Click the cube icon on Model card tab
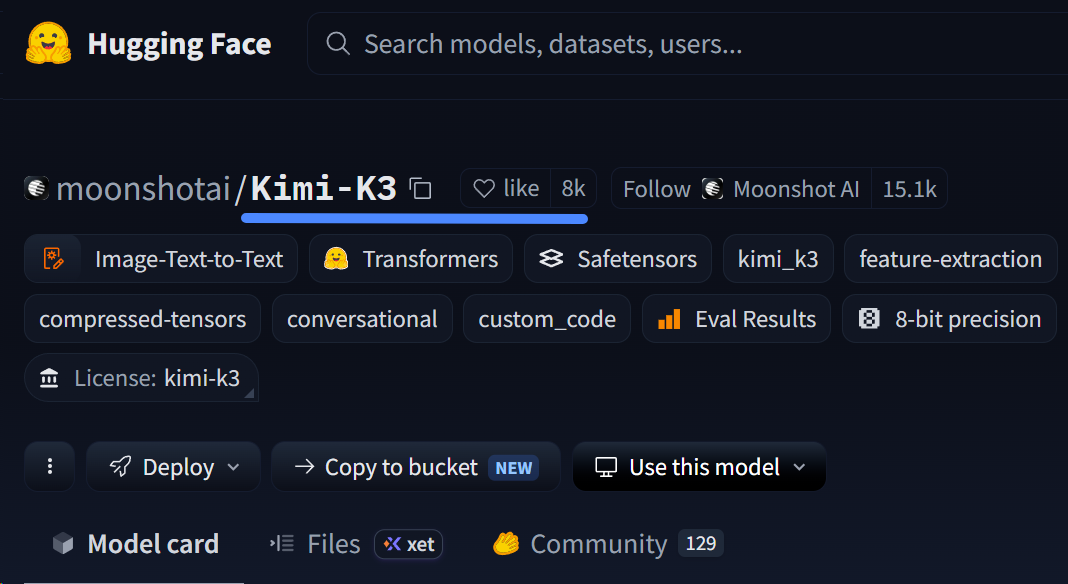 63,544
